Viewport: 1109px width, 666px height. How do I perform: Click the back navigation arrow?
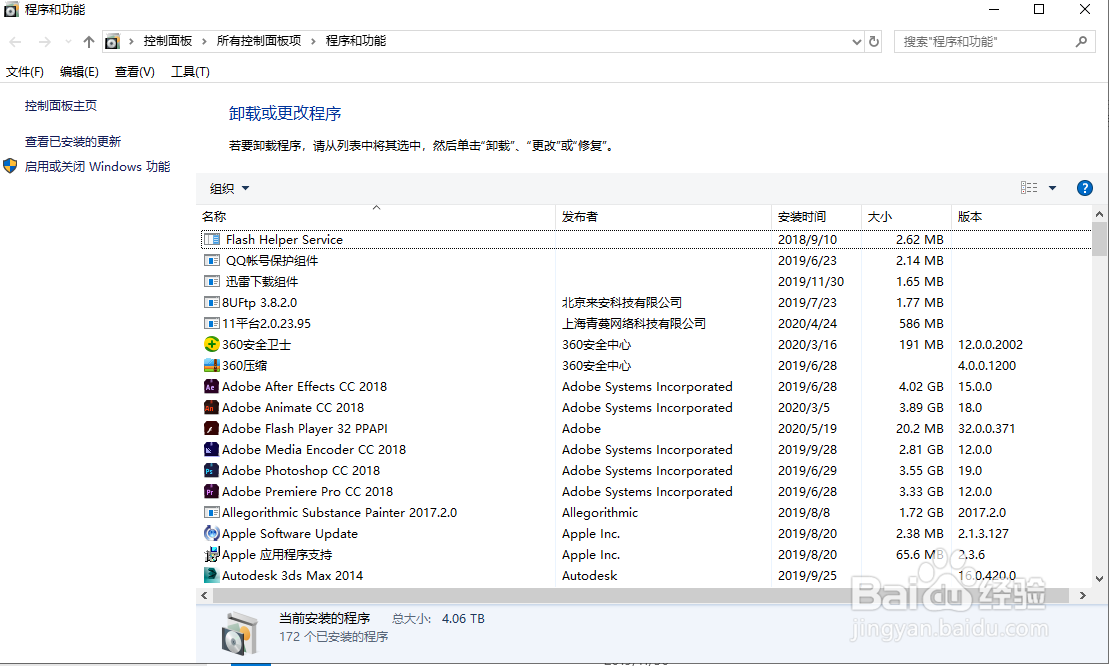pos(14,40)
